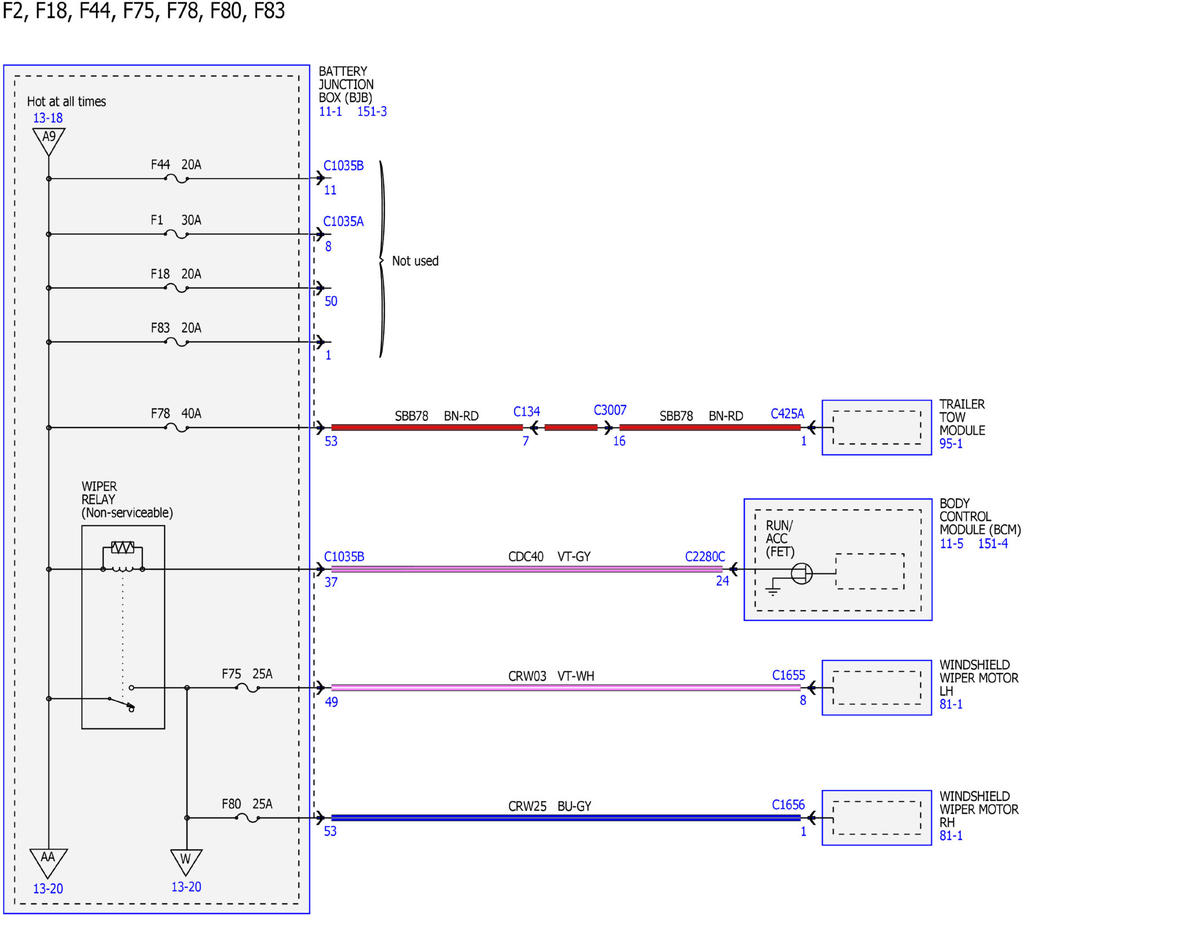Image resolution: width=1200 pixels, height=927 pixels.
Task: Click the 'CRW03 VT-WH' wire label
Action: pos(551,675)
